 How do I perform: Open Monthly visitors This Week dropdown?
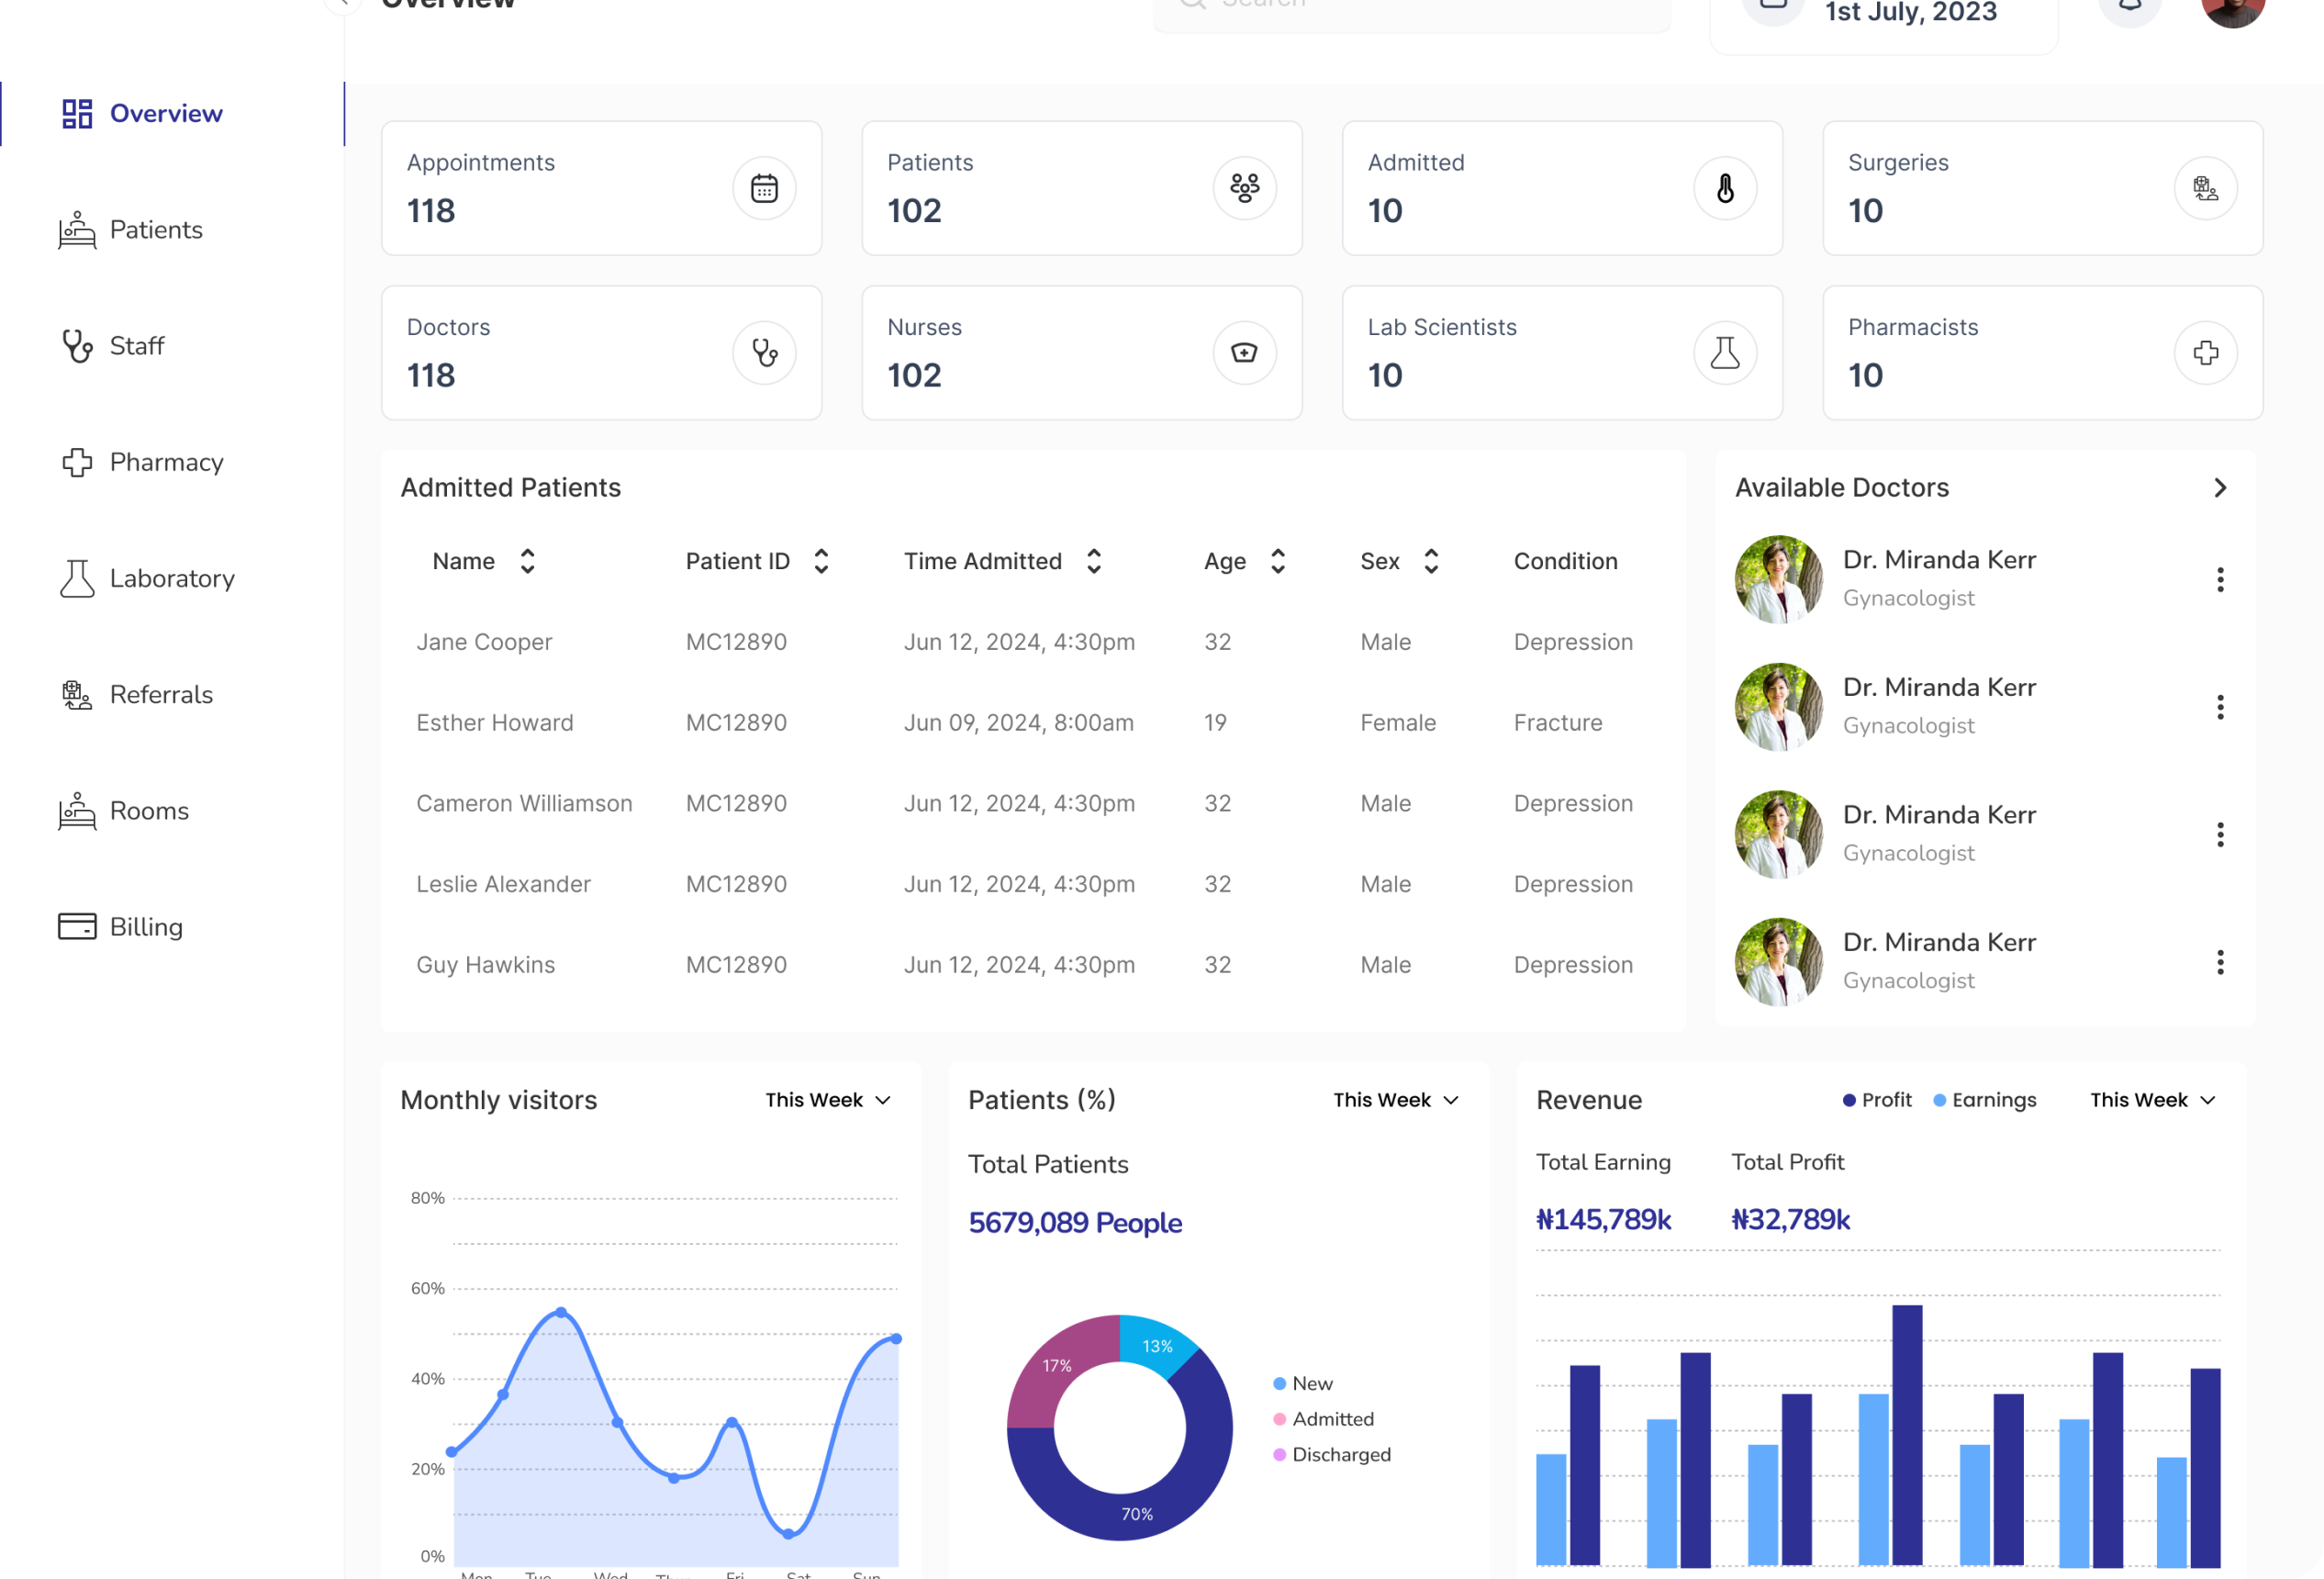828,1100
